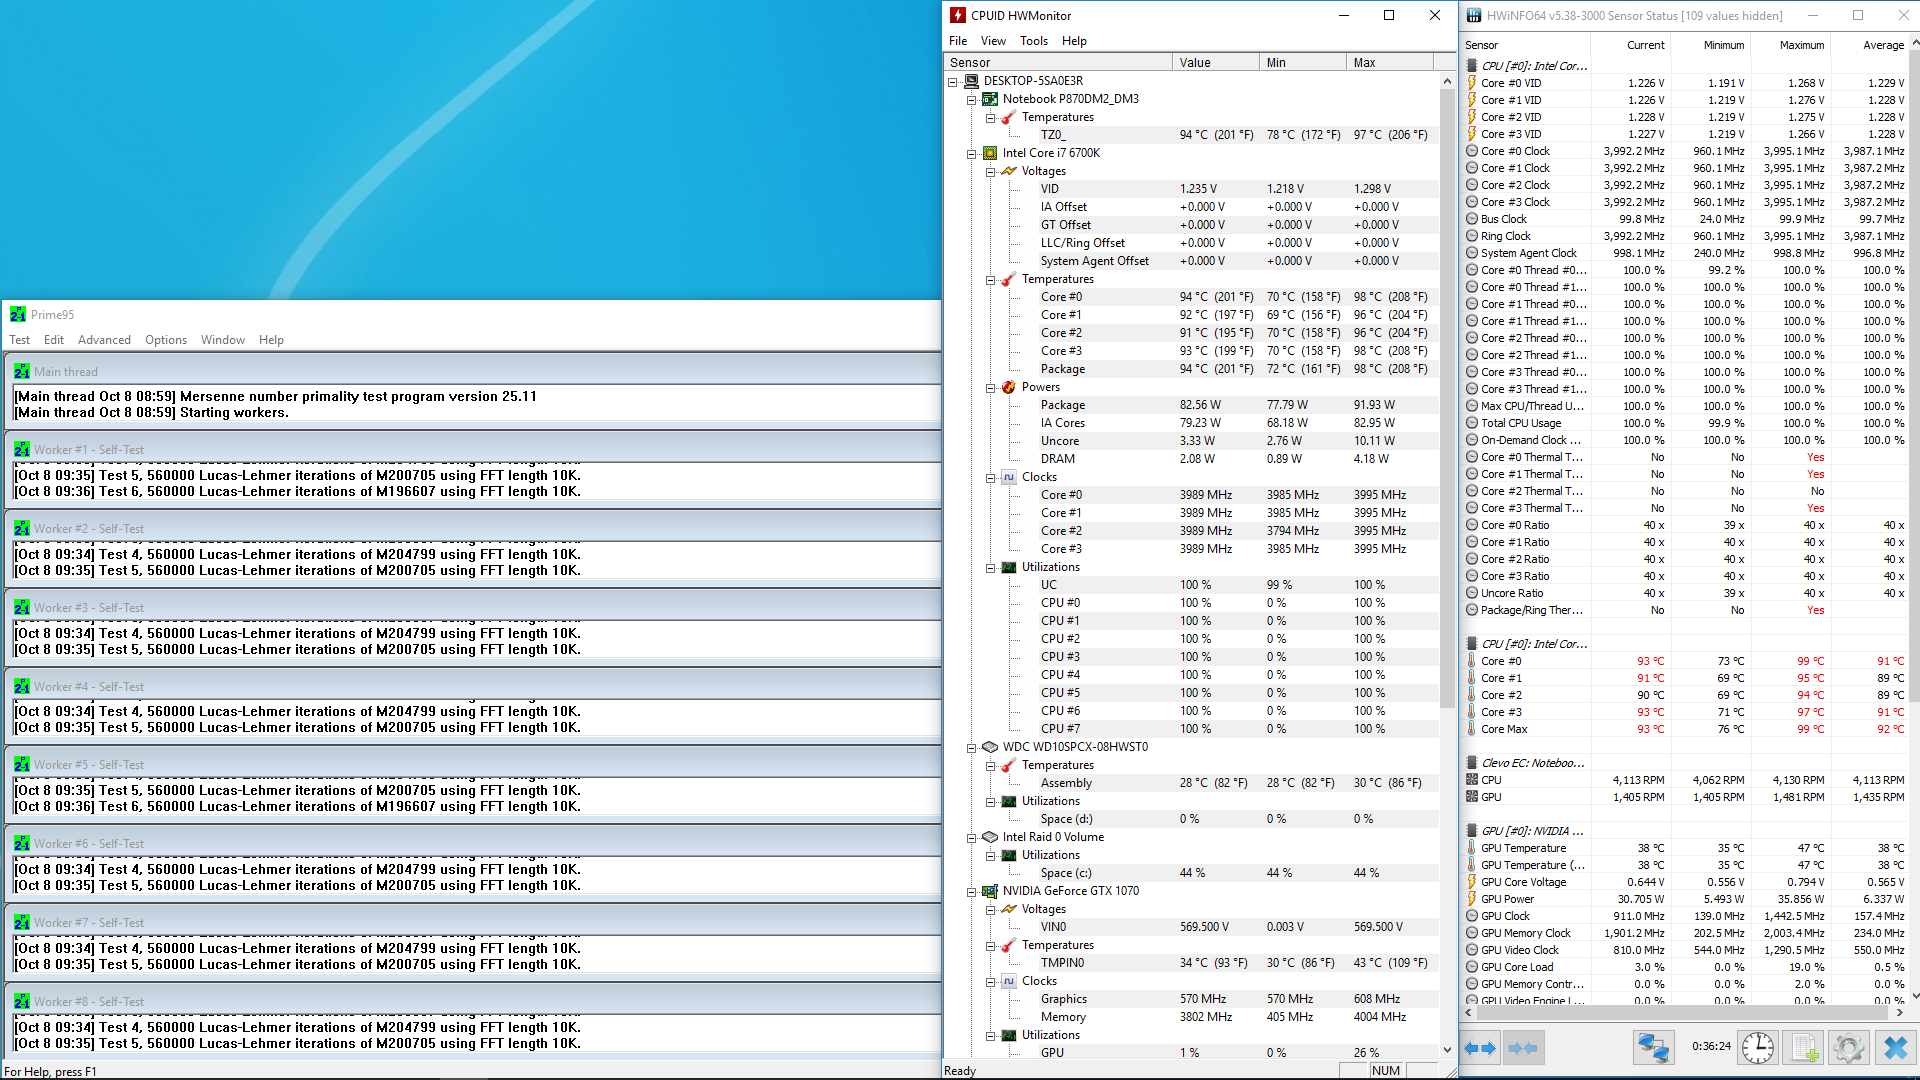Click Worker #8 Self-Test window icon

tap(22, 1002)
